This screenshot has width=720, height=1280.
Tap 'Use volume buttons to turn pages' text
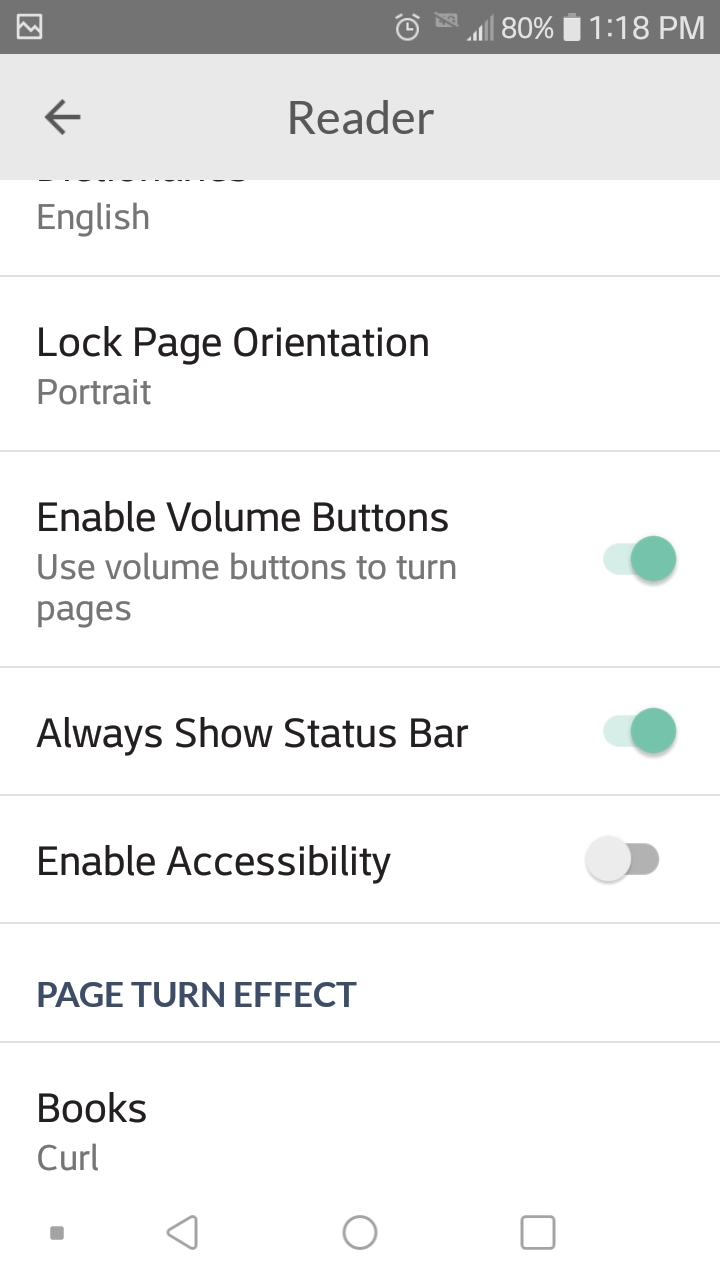click(246, 588)
